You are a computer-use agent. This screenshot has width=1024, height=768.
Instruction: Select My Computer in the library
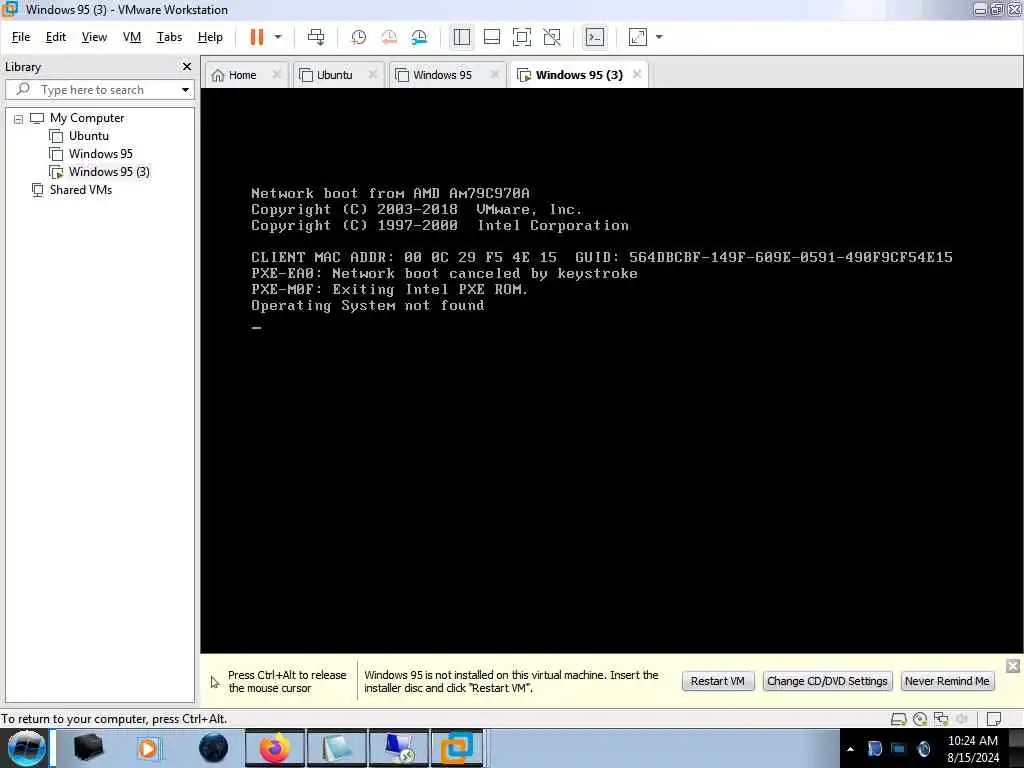coord(87,118)
